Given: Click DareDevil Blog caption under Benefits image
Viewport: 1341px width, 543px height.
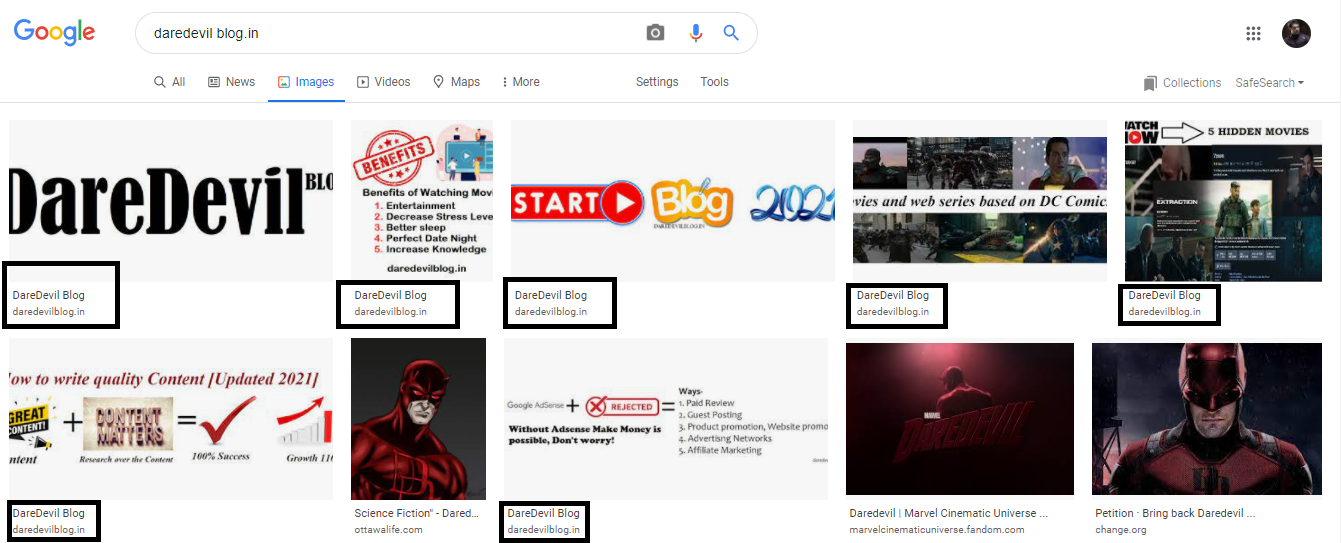Looking at the screenshot, I should point(390,295).
